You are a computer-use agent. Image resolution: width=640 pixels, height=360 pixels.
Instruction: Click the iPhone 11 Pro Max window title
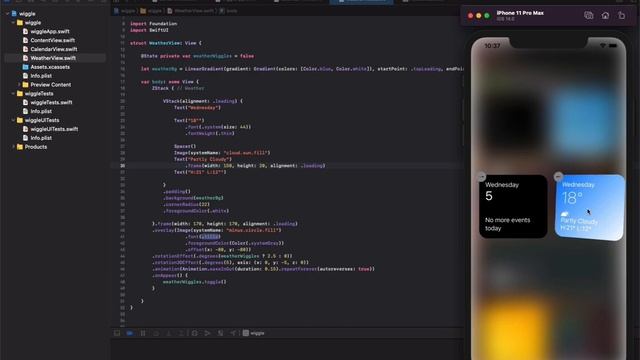coord(520,13)
